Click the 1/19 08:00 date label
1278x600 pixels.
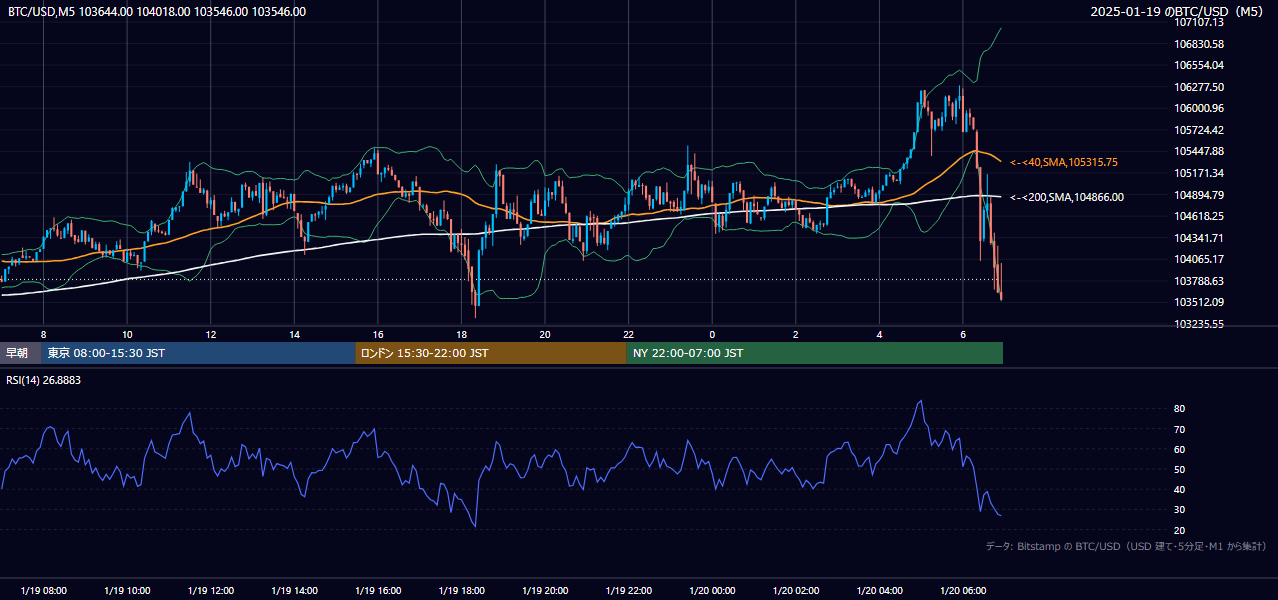point(43,591)
